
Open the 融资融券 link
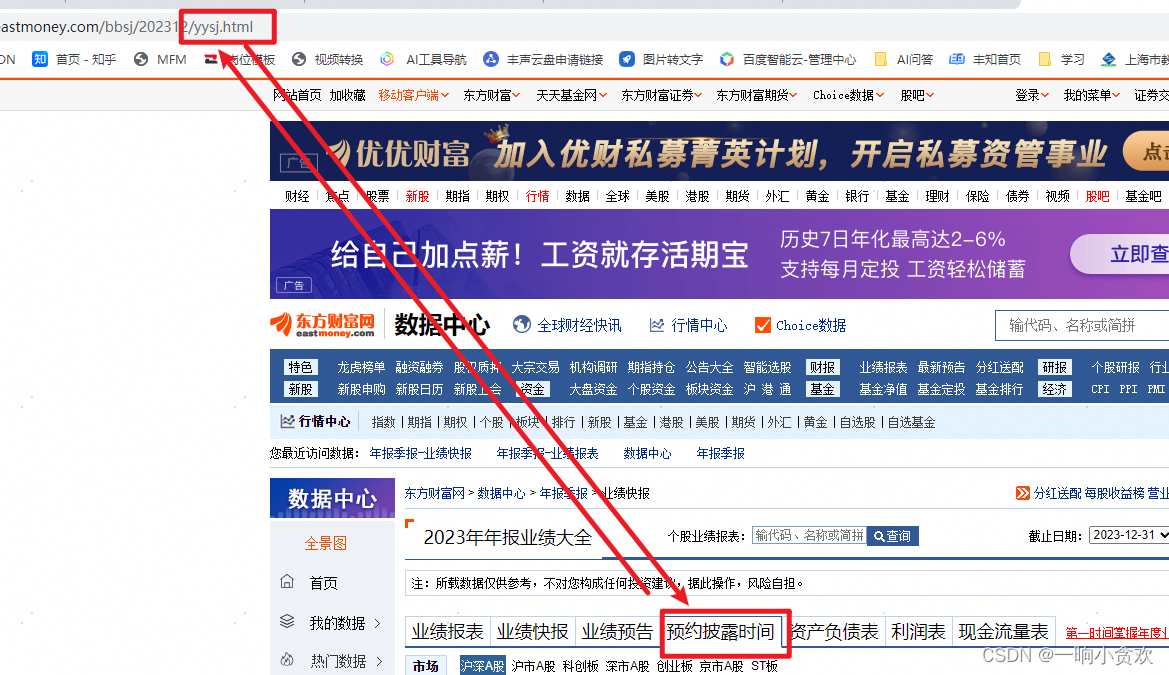pyautogui.click(x=419, y=367)
